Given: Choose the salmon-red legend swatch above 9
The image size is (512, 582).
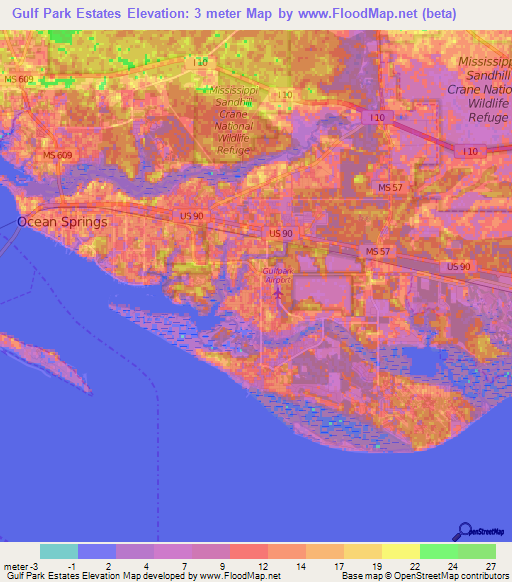Looking at the screenshot, I should point(249,552).
